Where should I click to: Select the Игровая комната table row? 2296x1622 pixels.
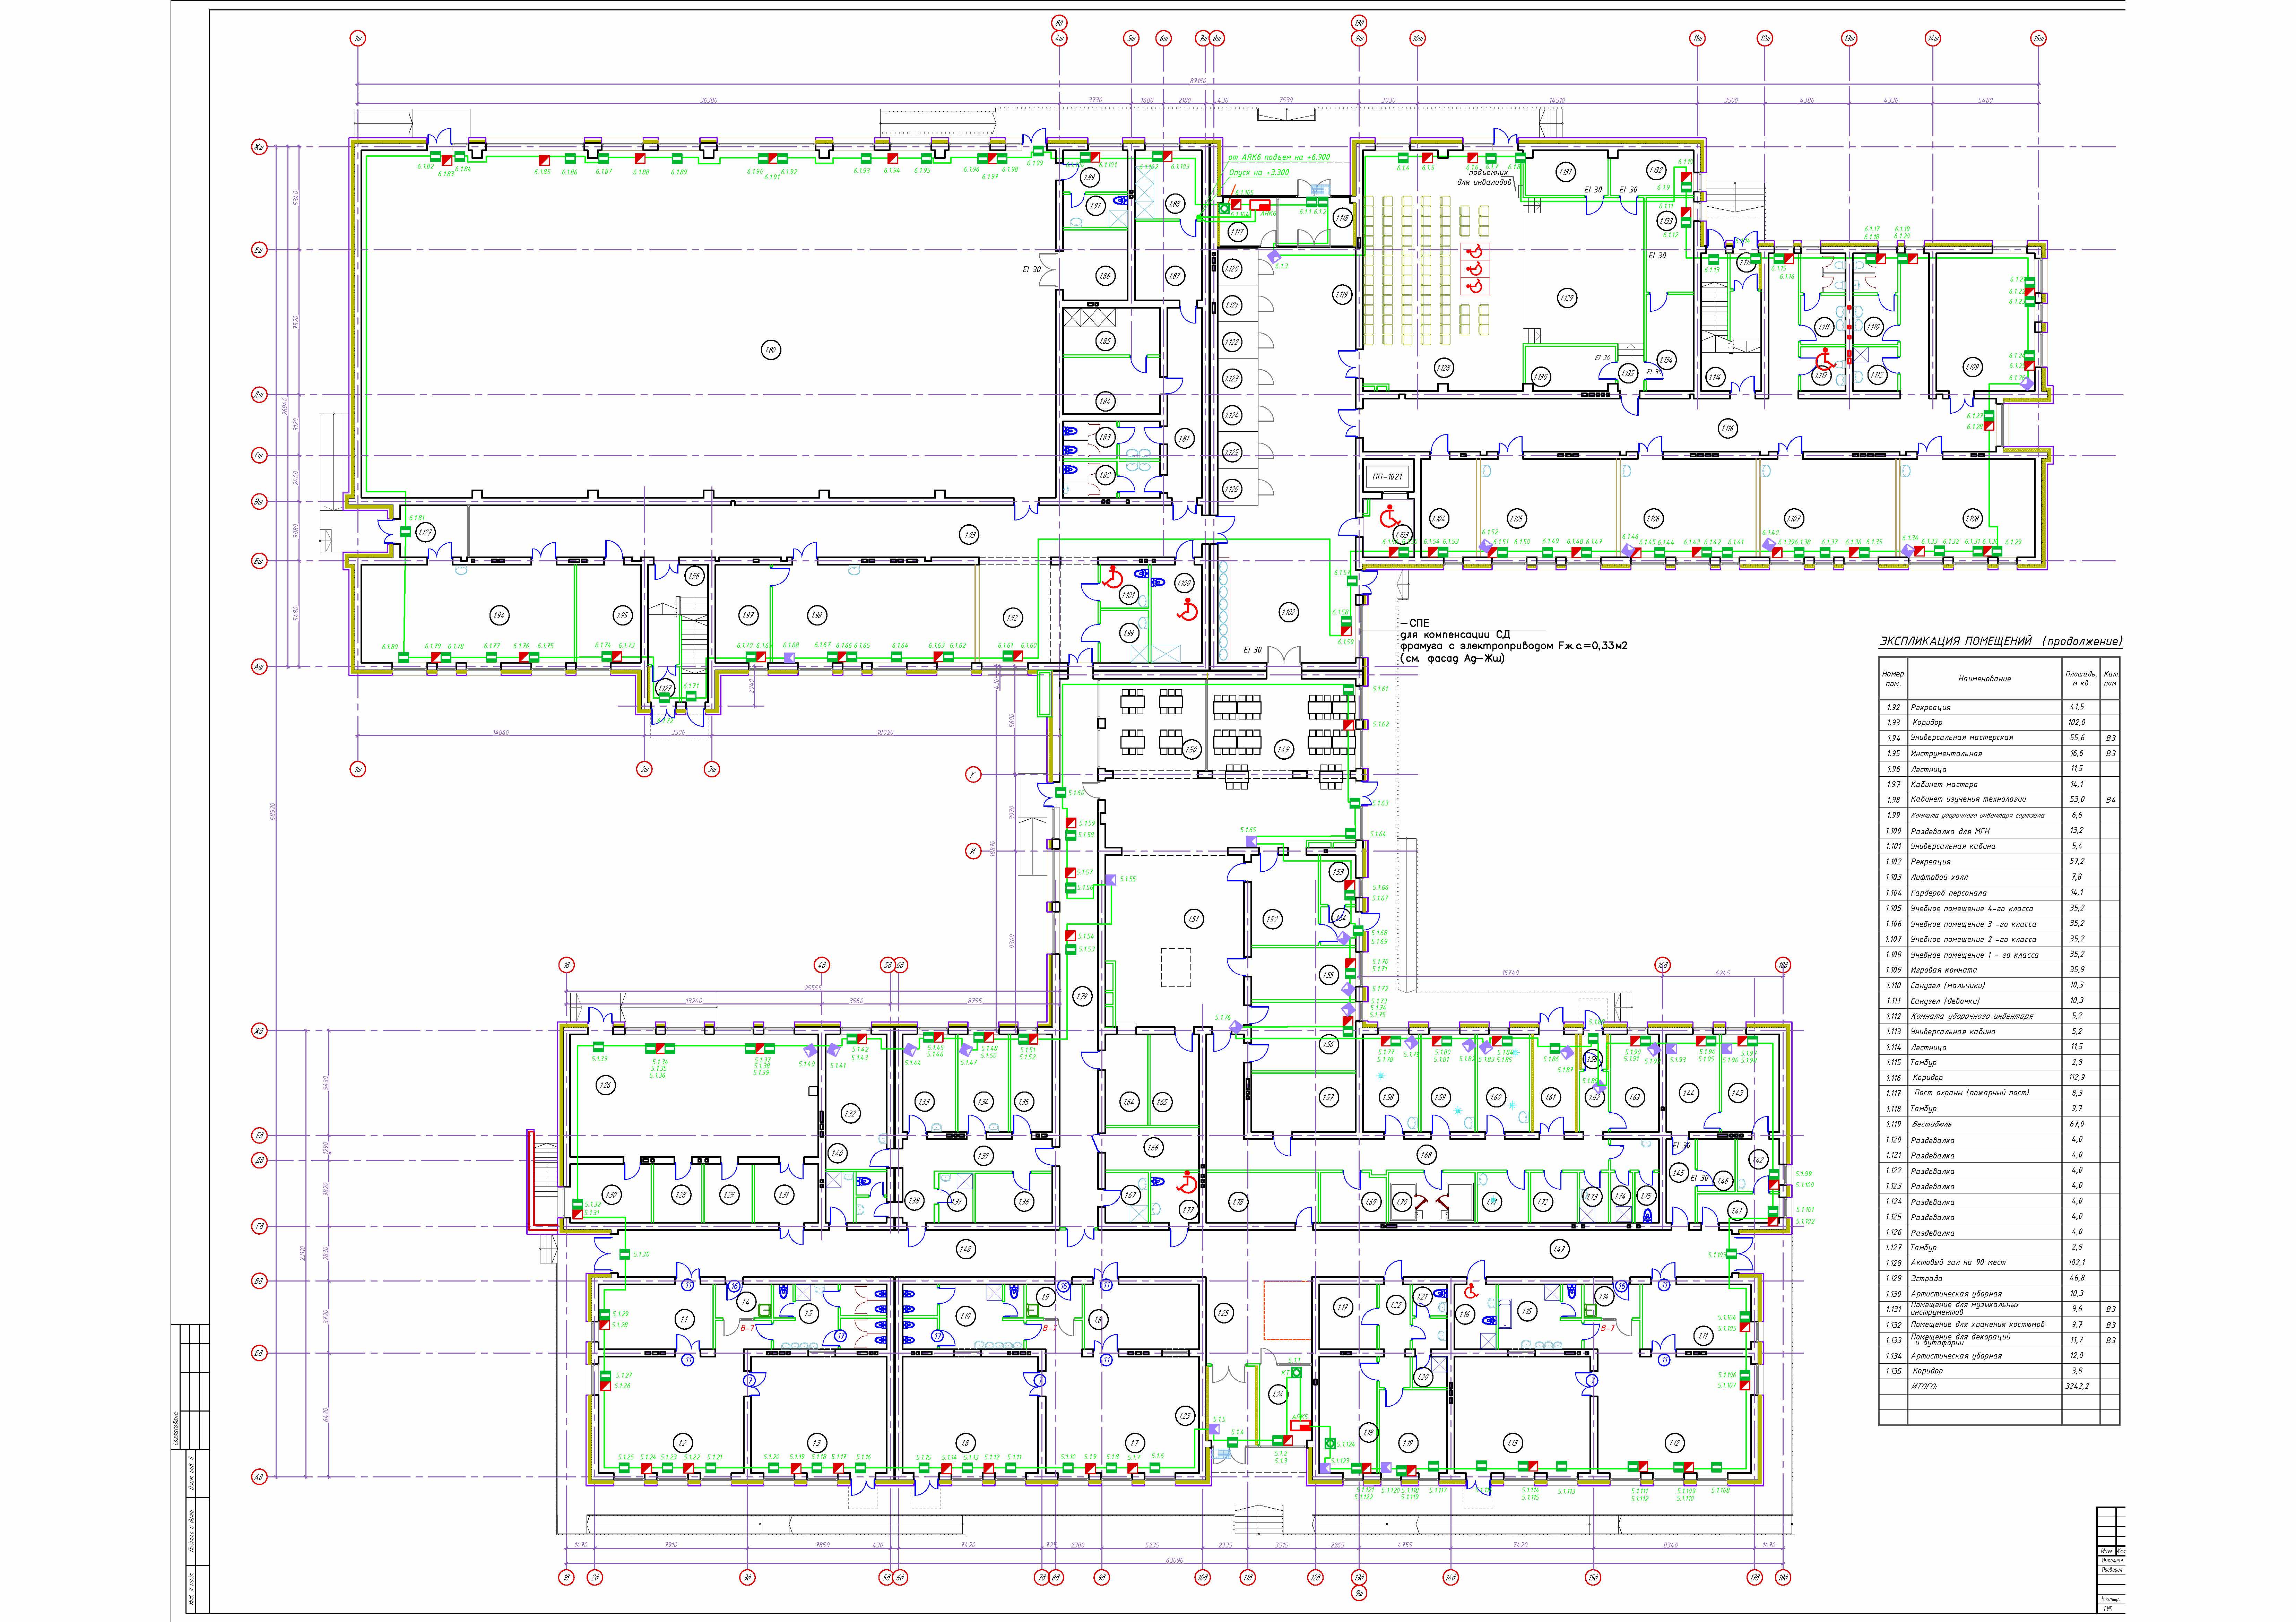1944,970
